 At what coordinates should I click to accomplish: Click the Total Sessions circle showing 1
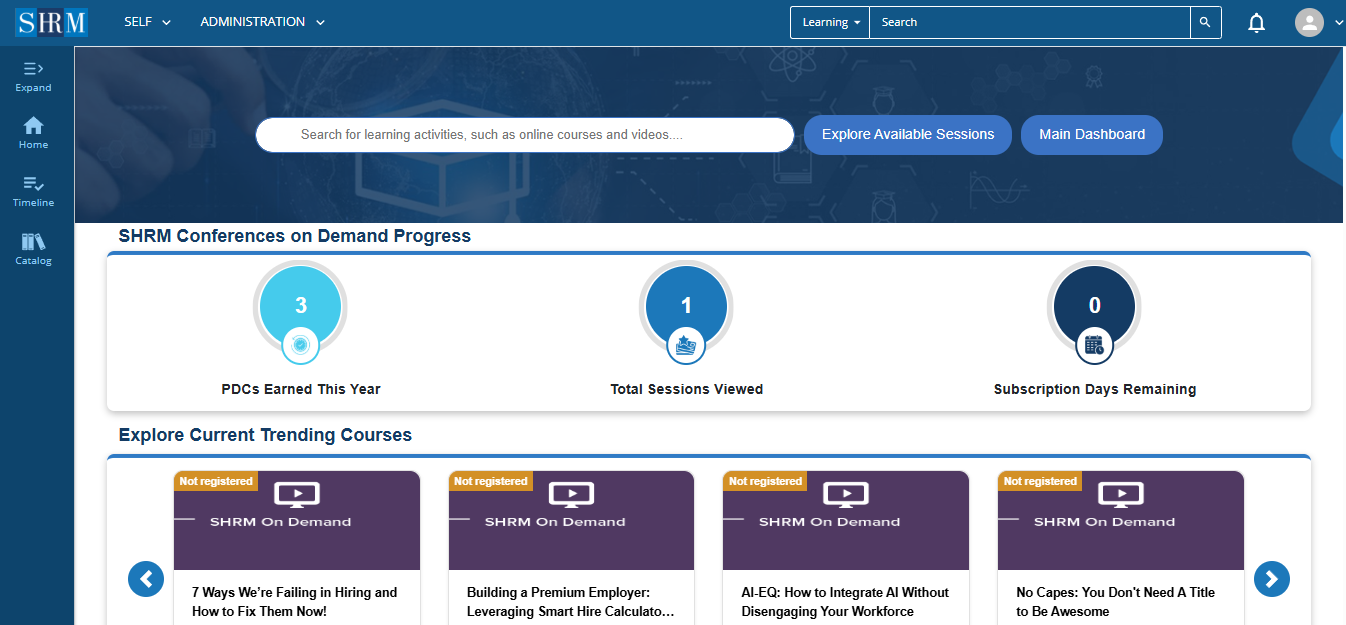click(686, 306)
